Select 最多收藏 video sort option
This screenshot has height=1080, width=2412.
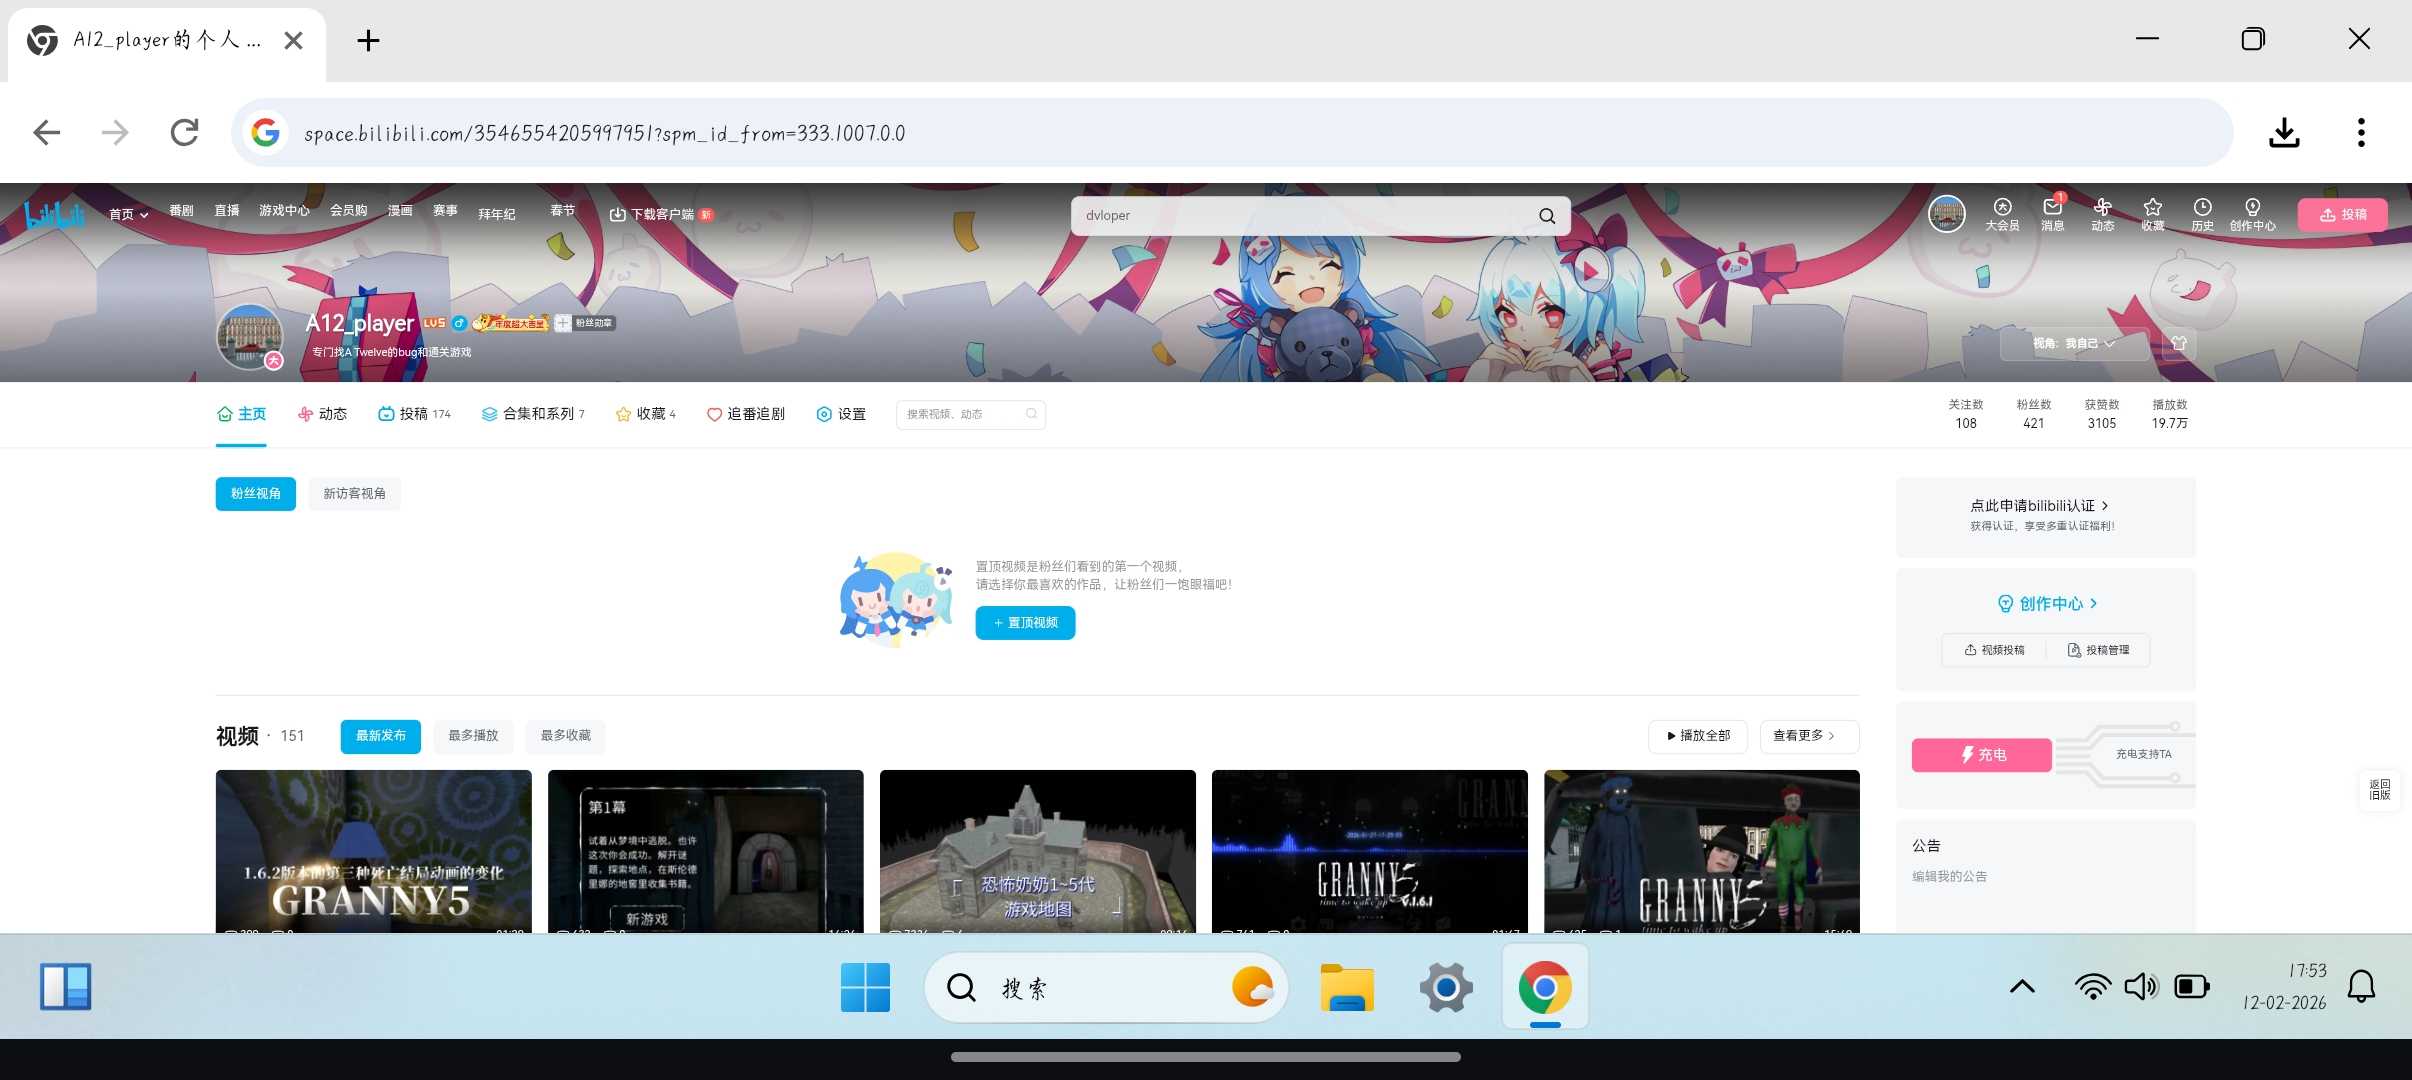(x=565, y=736)
